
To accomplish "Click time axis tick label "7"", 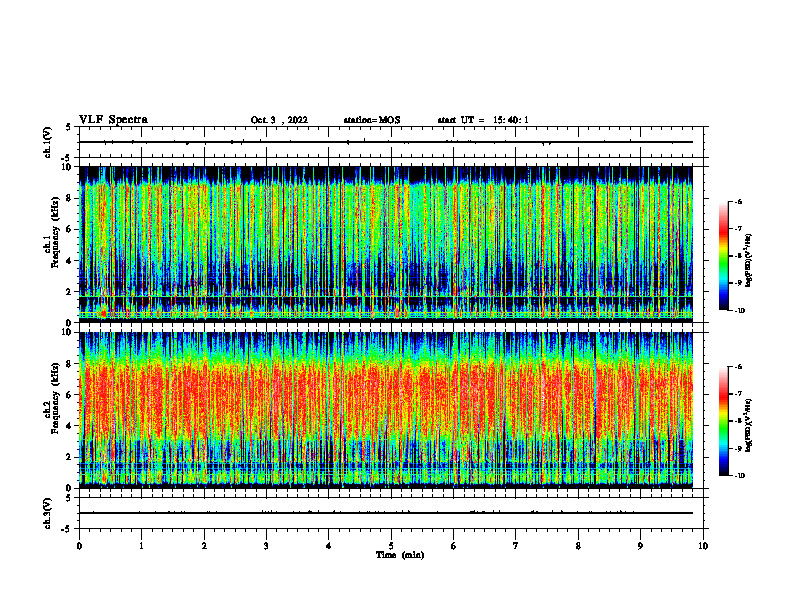I will pyautogui.click(x=516, y=546).
